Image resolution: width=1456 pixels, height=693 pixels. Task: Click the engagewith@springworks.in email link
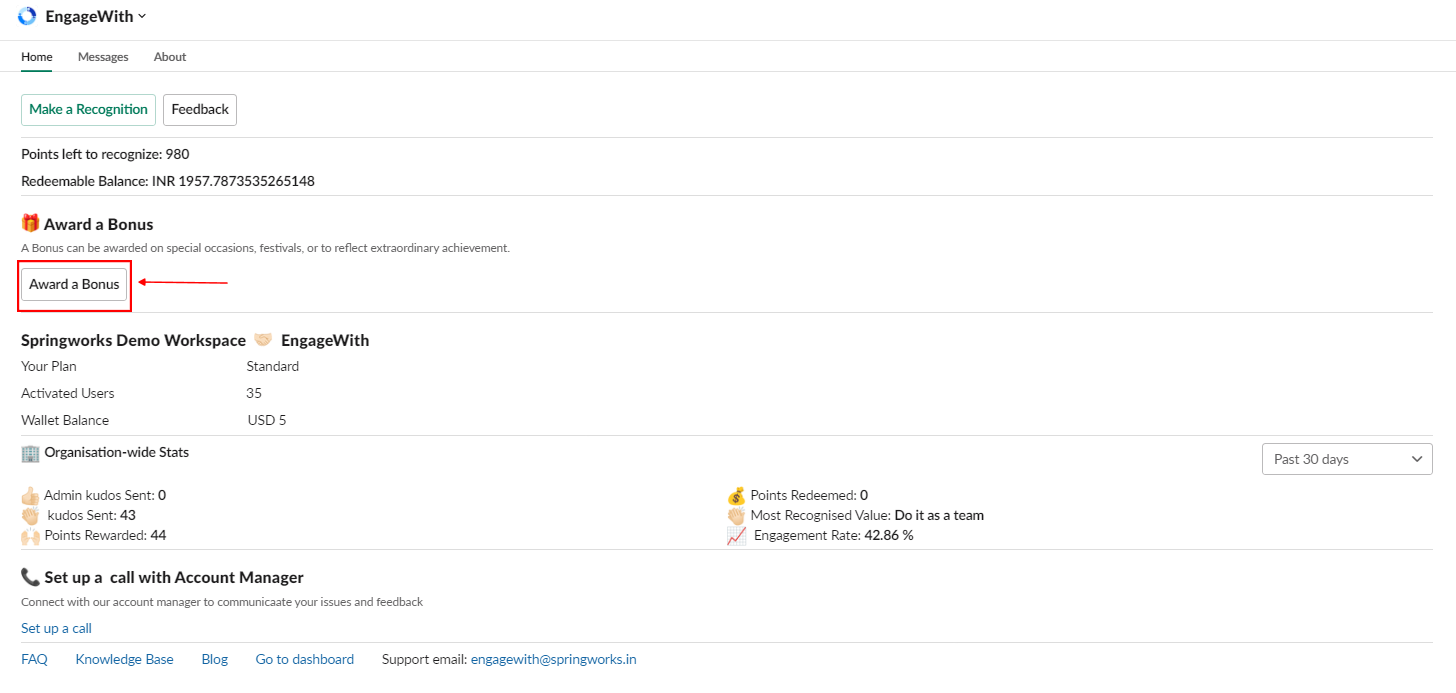click(554, 659)
